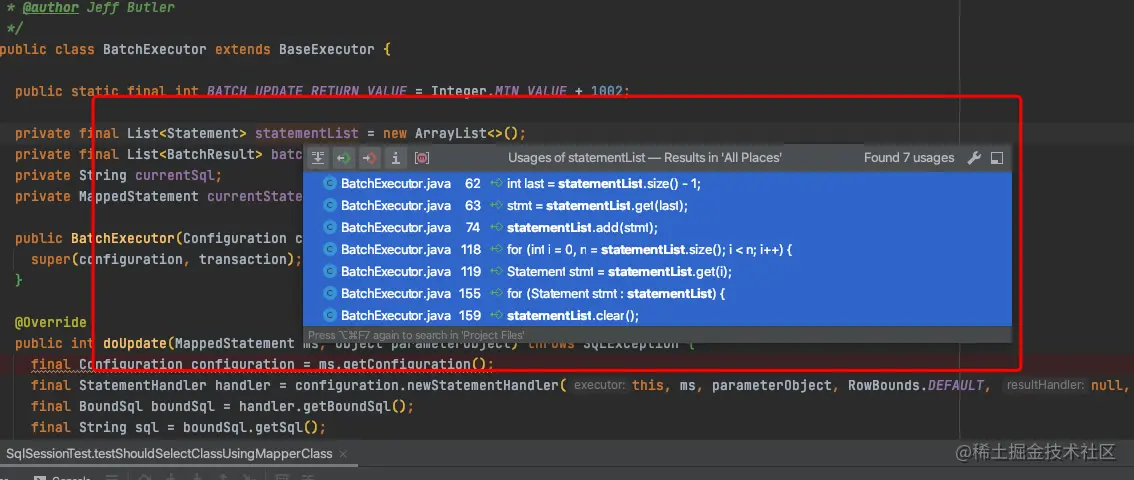The width and height of the screenshot is (1134, 480).
Task: Click 'executor:' parameter hint
Action: (x=600, y=385)
